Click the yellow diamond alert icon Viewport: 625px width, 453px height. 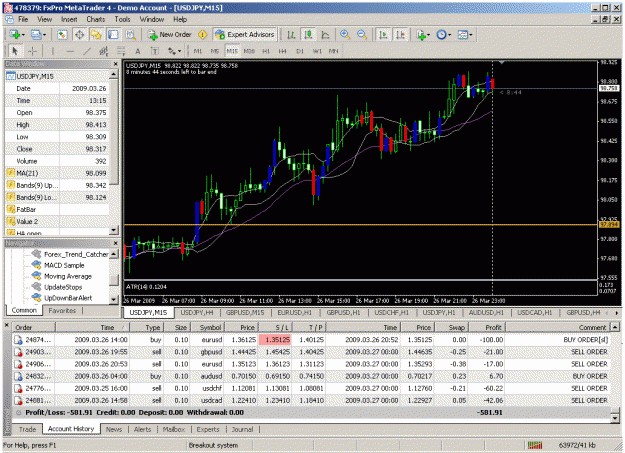(202, 35)
